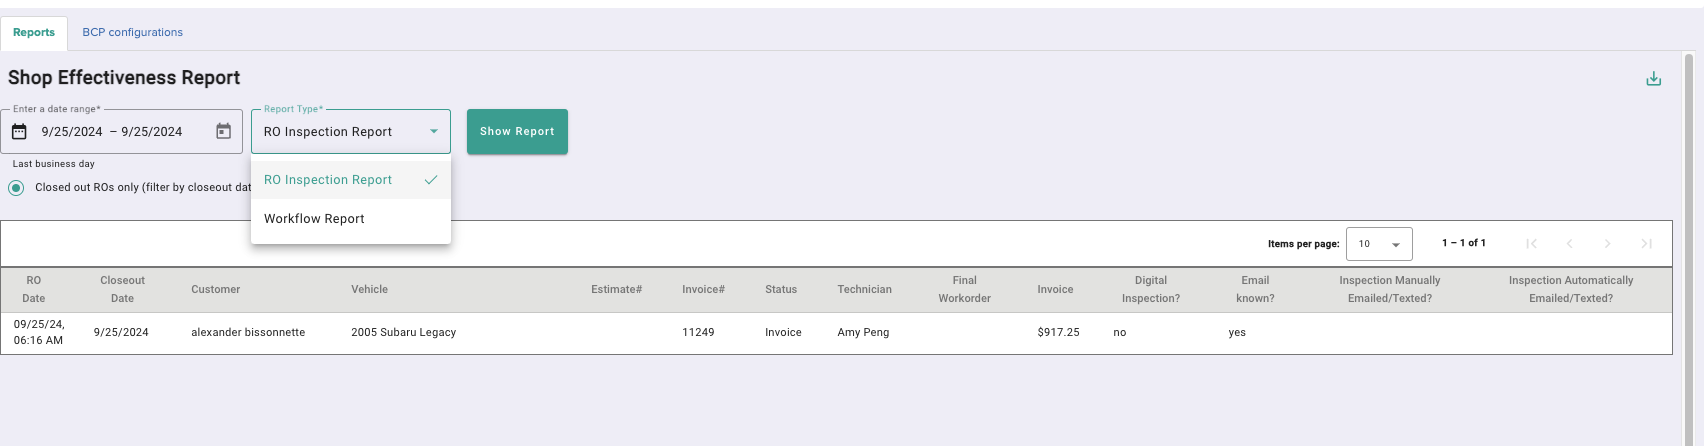Open Items per page dropdown
This screenshot has width=1704, height=446.
tap(1379, 244)
